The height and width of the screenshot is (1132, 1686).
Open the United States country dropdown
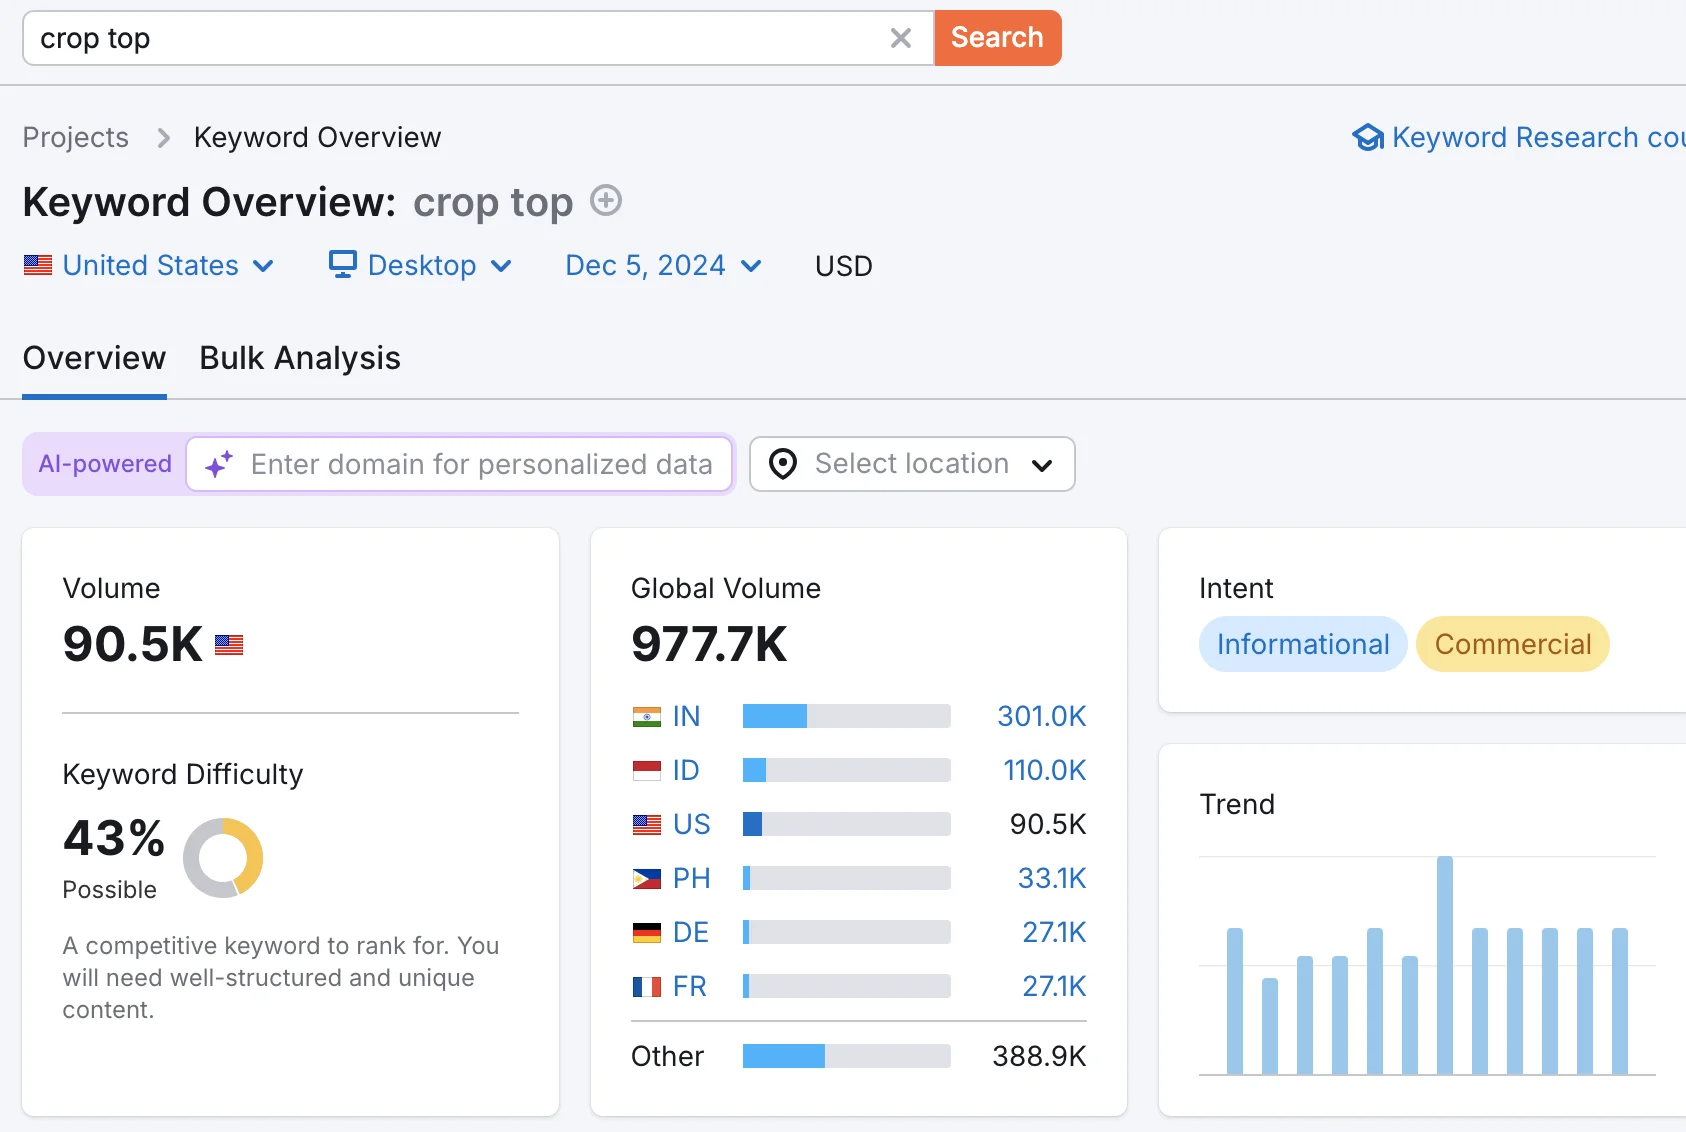[x=149, y=265]
